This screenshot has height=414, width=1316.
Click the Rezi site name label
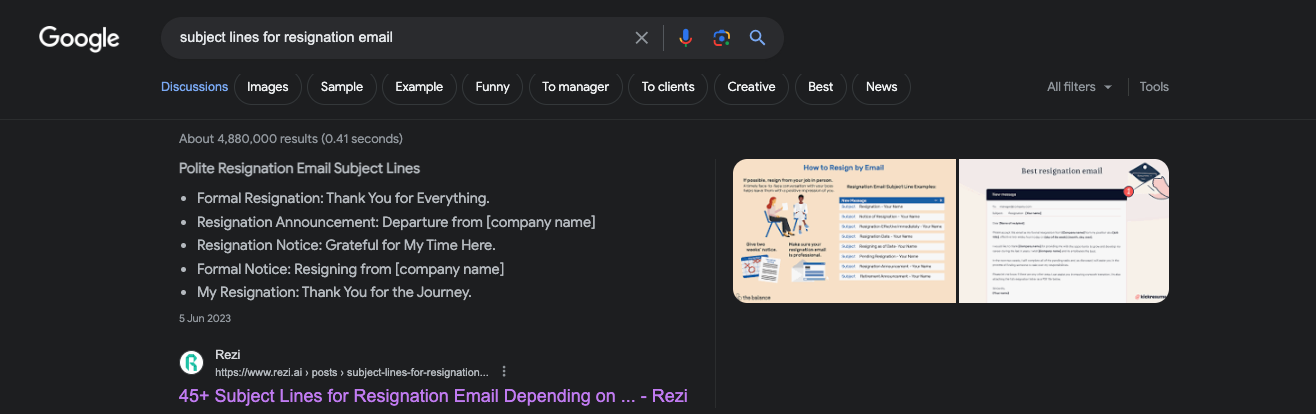(x=228, y=355)
